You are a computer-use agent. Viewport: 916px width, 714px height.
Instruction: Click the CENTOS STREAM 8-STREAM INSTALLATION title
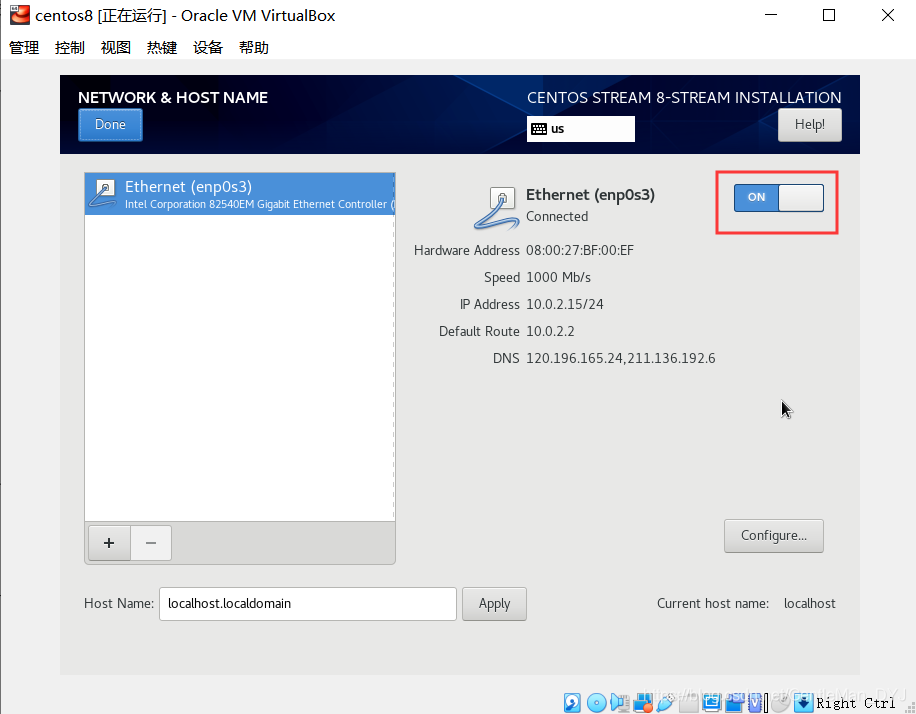click(x=684, y=98)
